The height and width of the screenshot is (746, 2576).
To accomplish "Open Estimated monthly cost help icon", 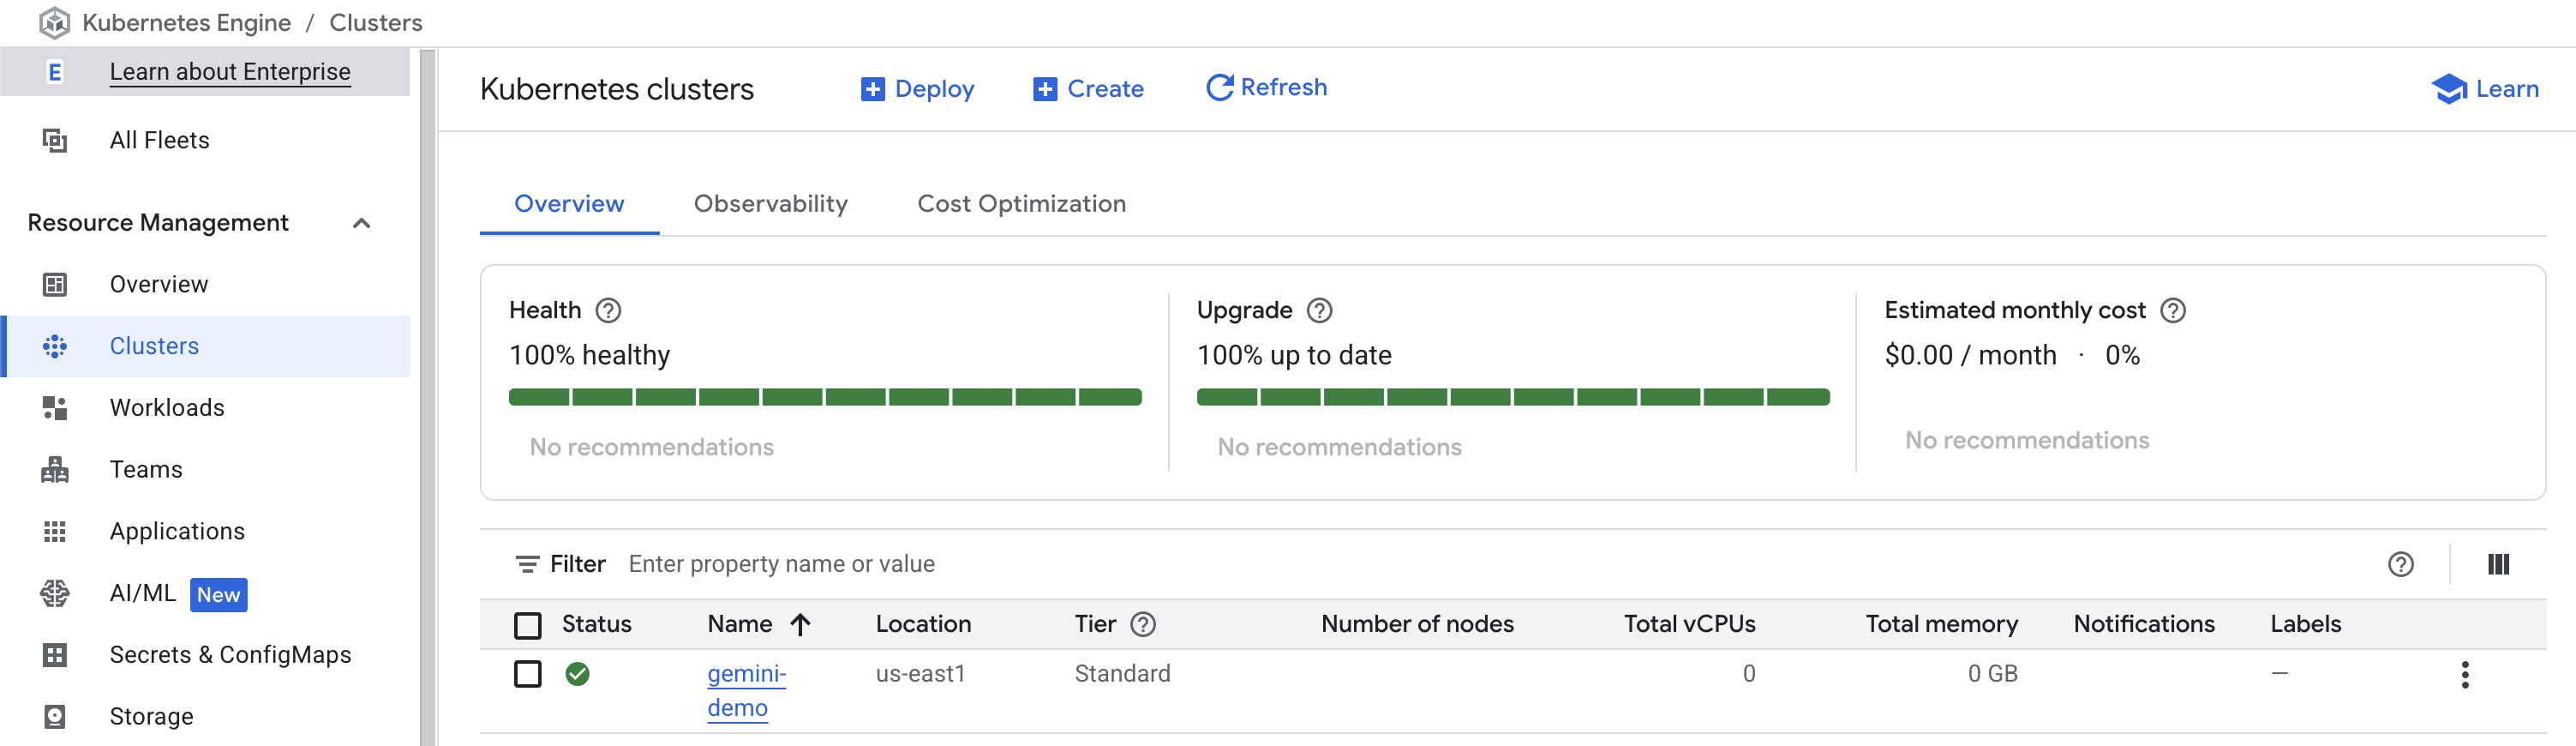I will click(x=2172, y=311).
